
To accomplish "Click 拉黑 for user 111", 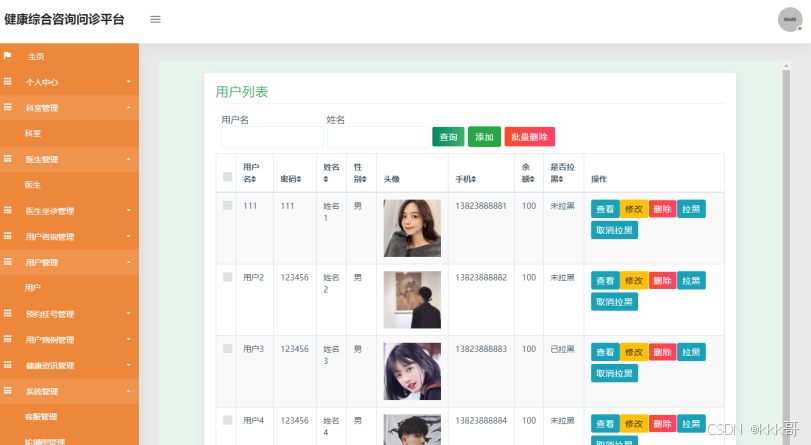I will (x=691, y=209).
